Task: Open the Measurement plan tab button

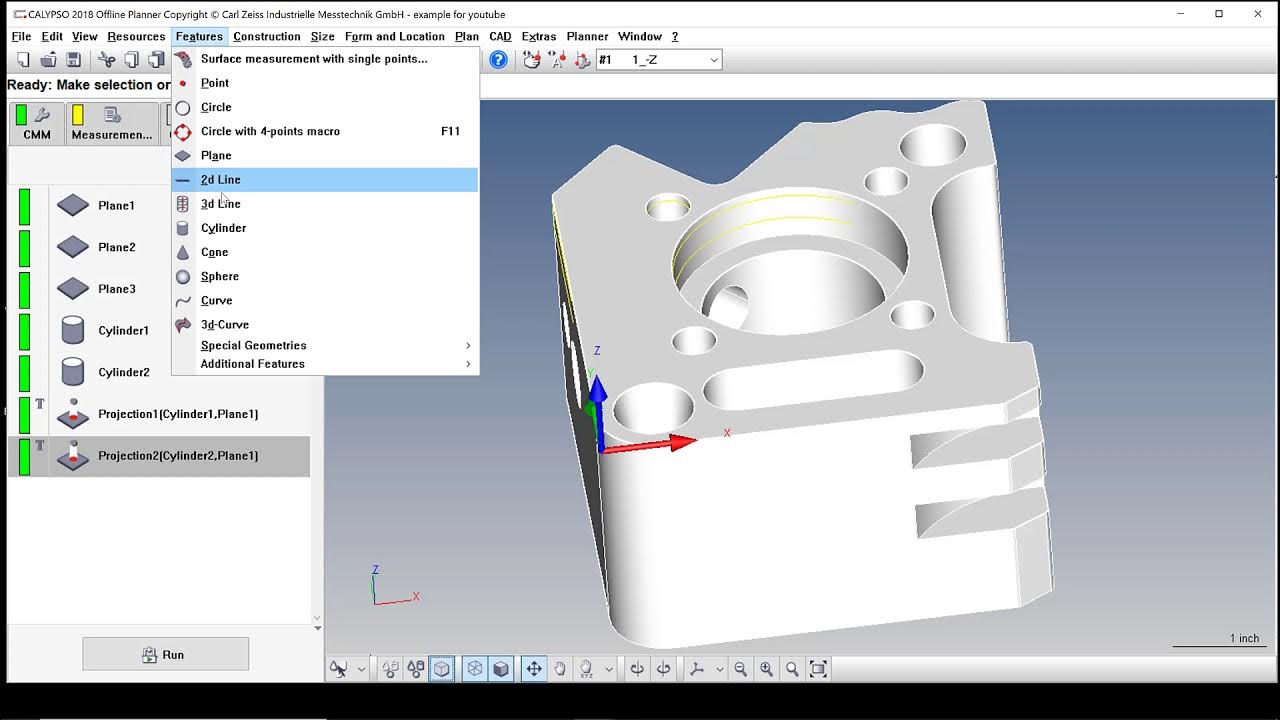Action: 112,124
